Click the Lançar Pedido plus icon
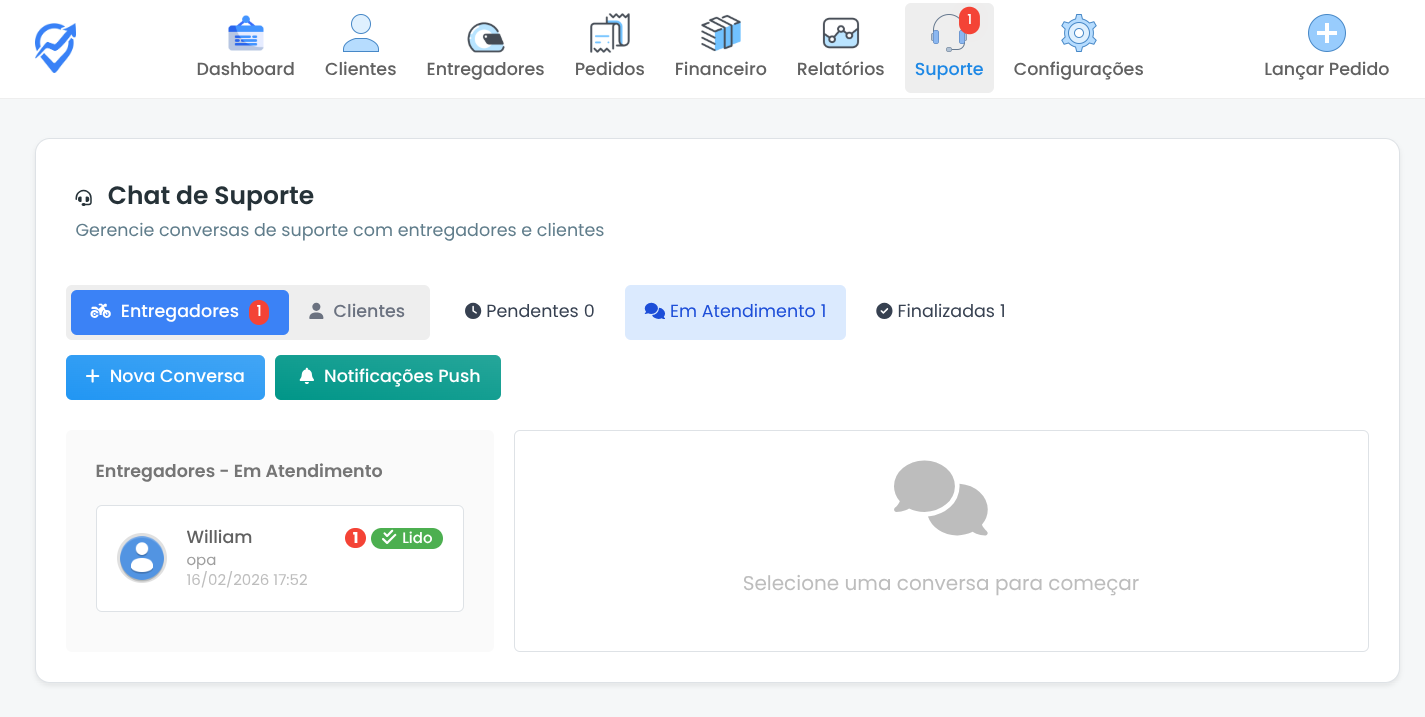 click(1326, 34)
